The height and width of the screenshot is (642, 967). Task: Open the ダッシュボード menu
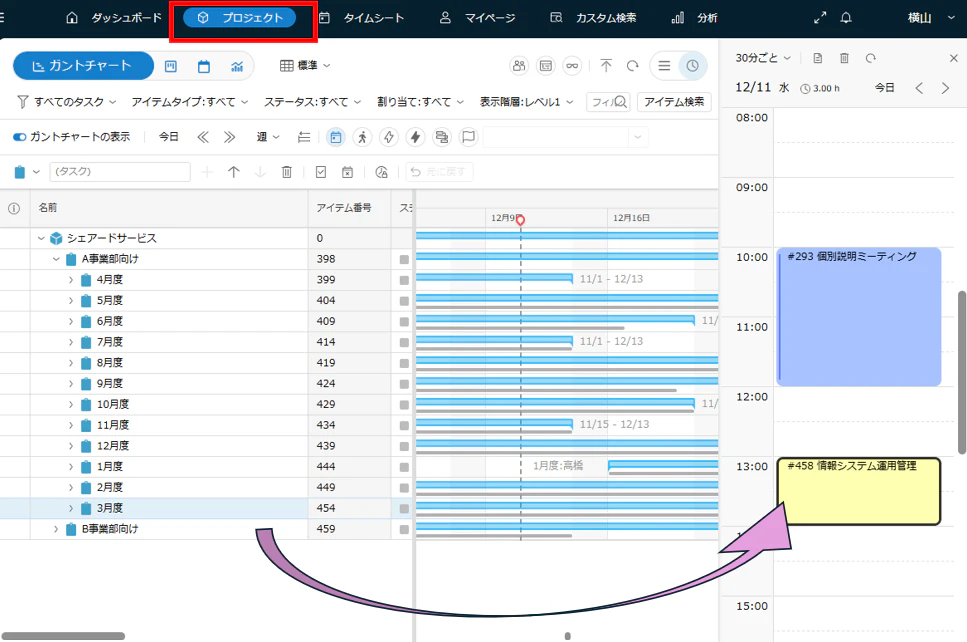click(114, 18)
